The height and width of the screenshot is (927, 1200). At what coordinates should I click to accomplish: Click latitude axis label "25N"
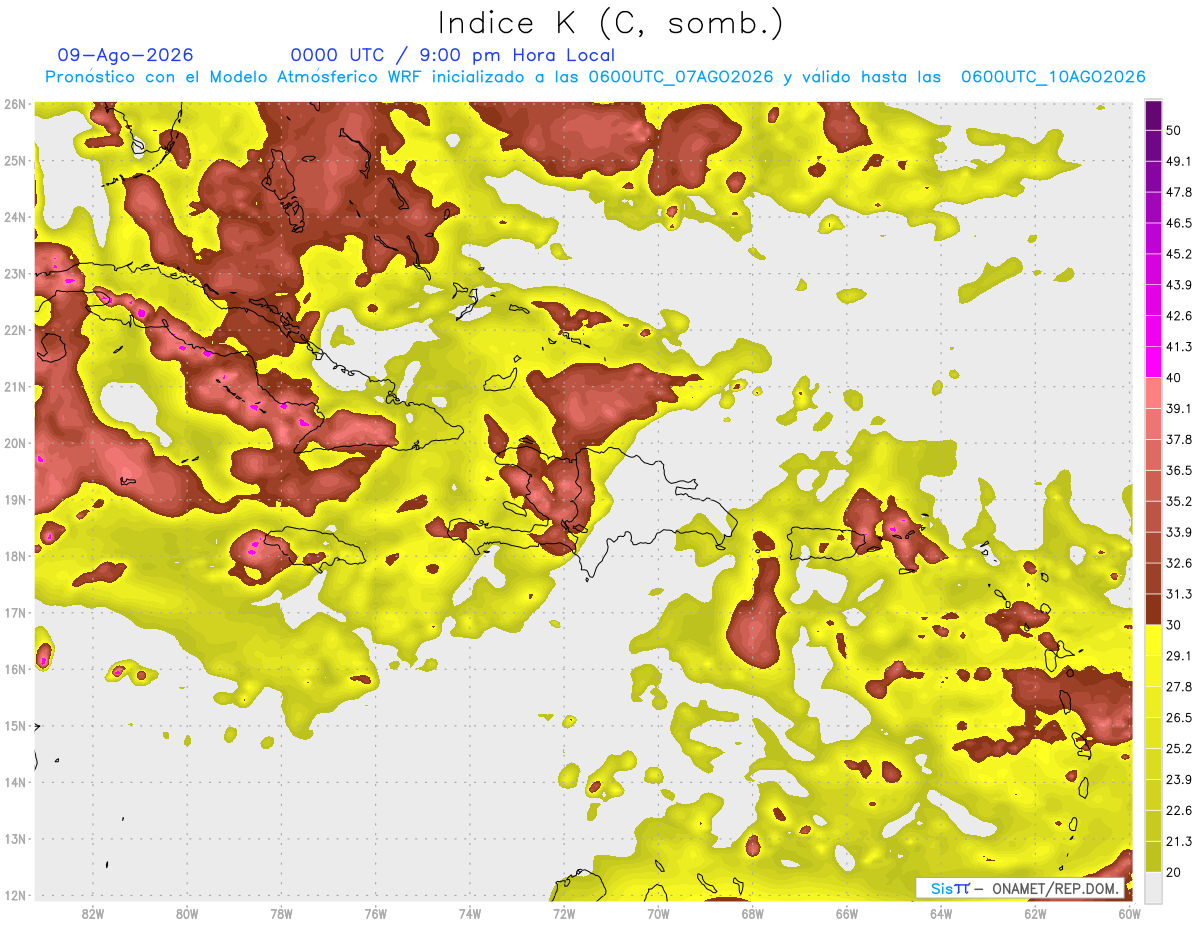[14, 160]
